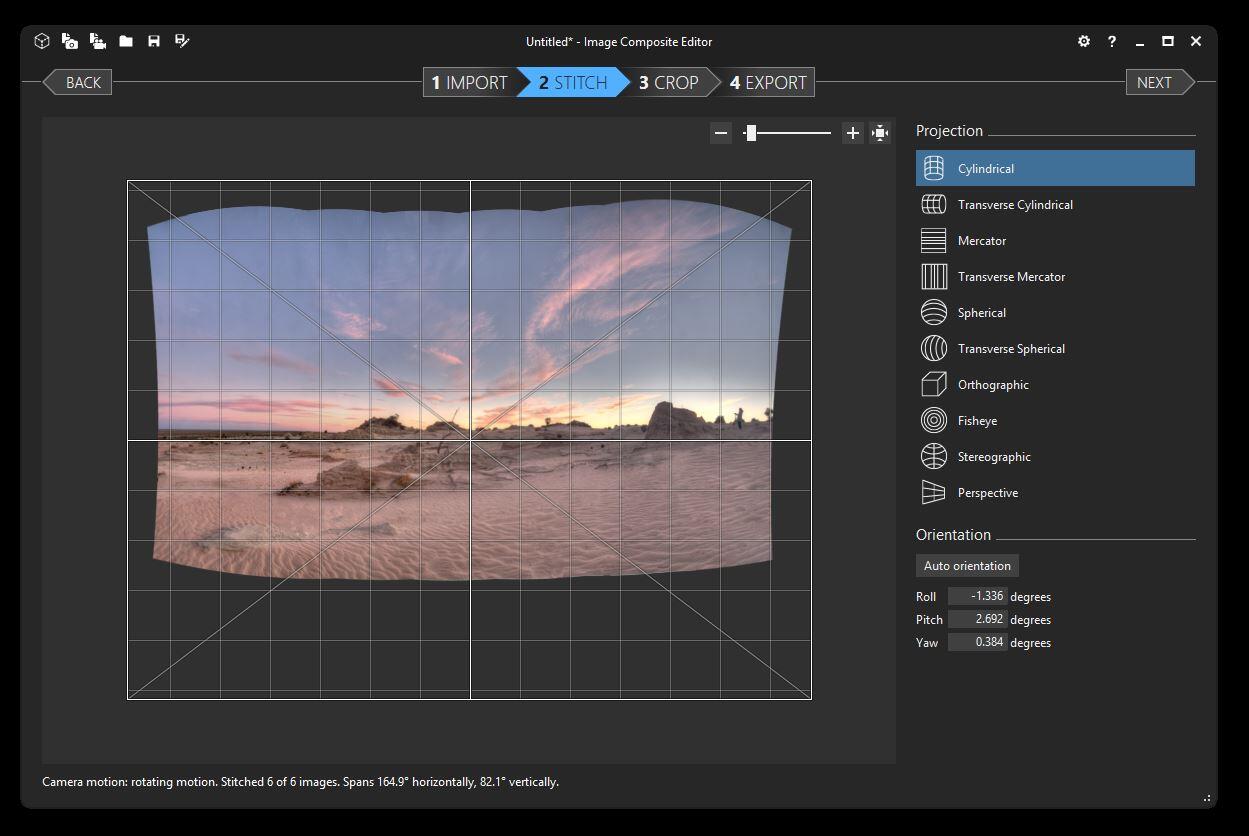1249x836 pixels.
Task: Click the Yaw degrees field
Action: tap(977, 642)
